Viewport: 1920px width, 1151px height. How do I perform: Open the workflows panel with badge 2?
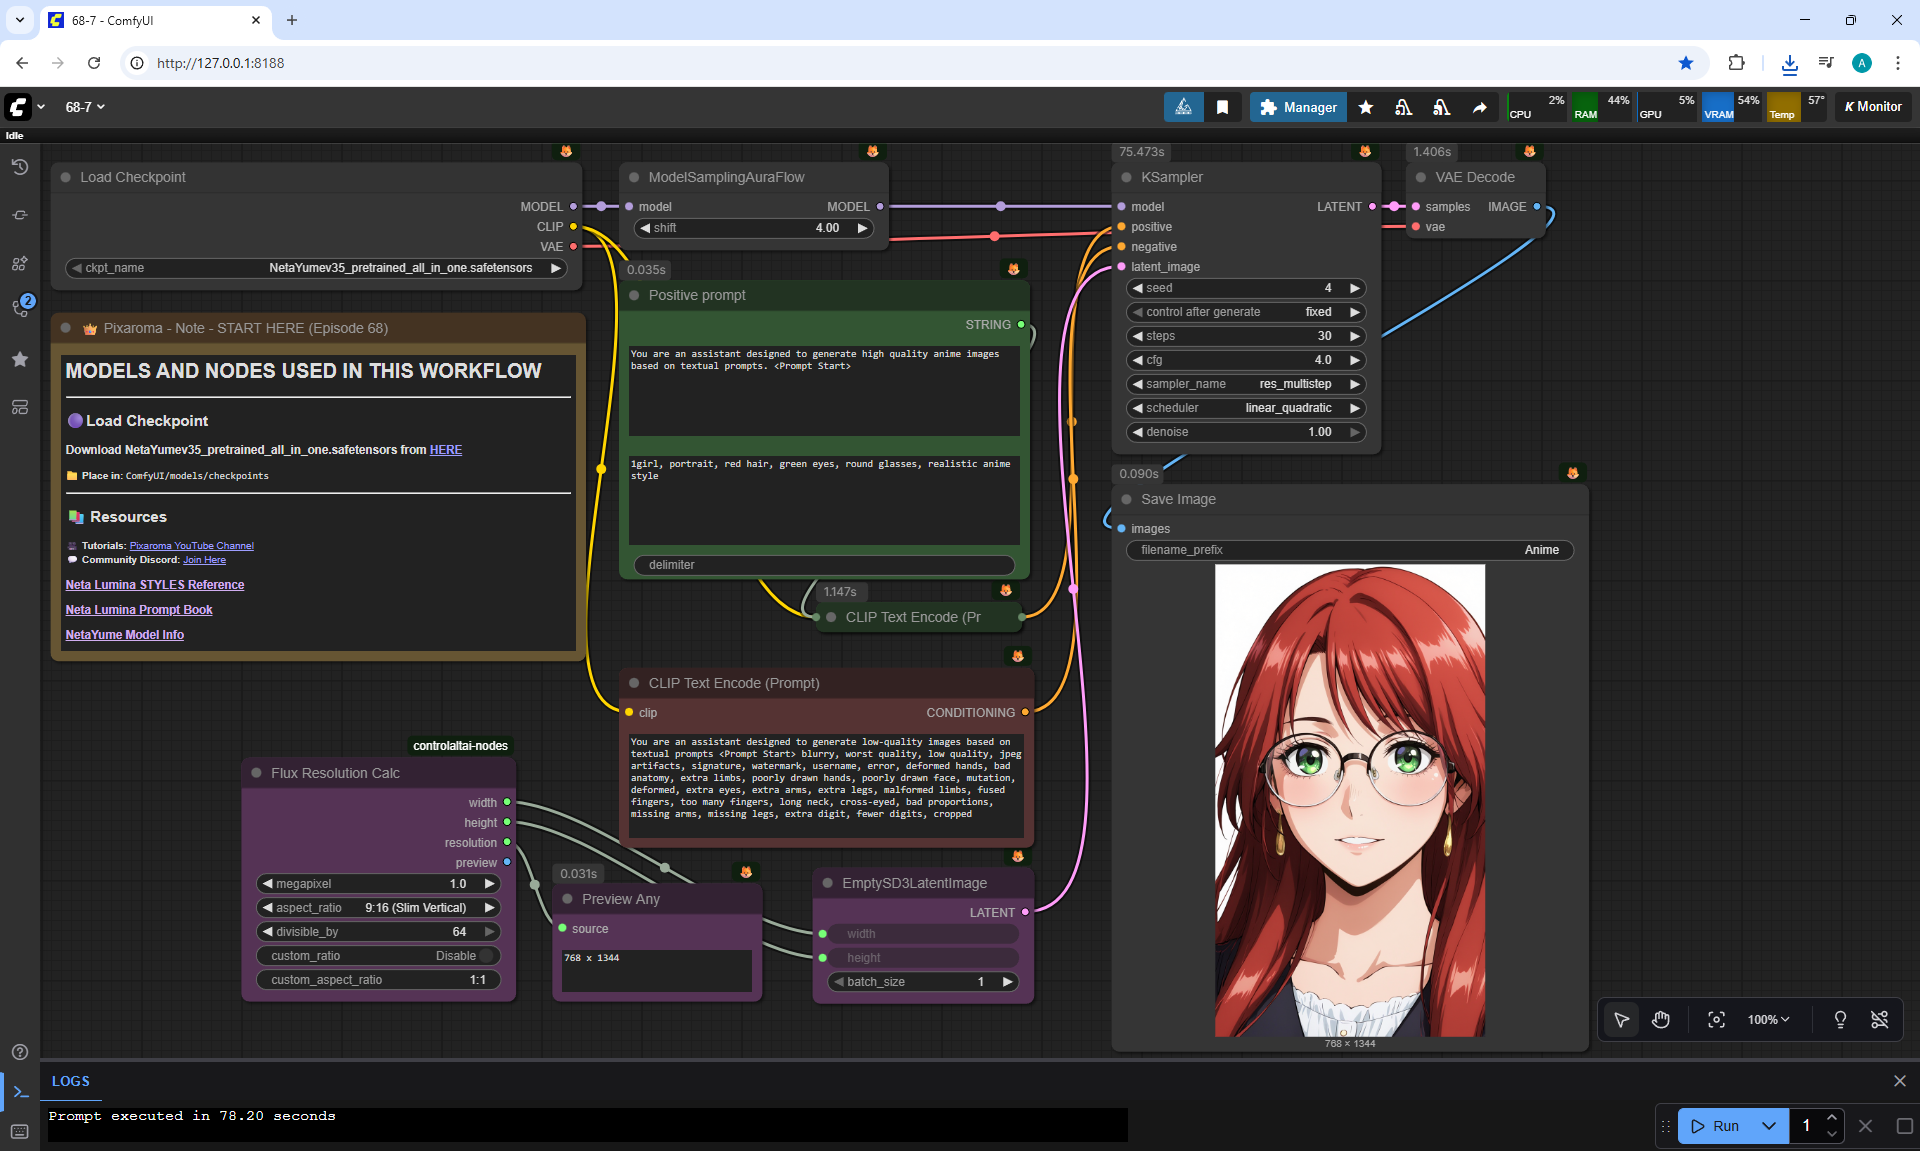[x=20, y=307]
